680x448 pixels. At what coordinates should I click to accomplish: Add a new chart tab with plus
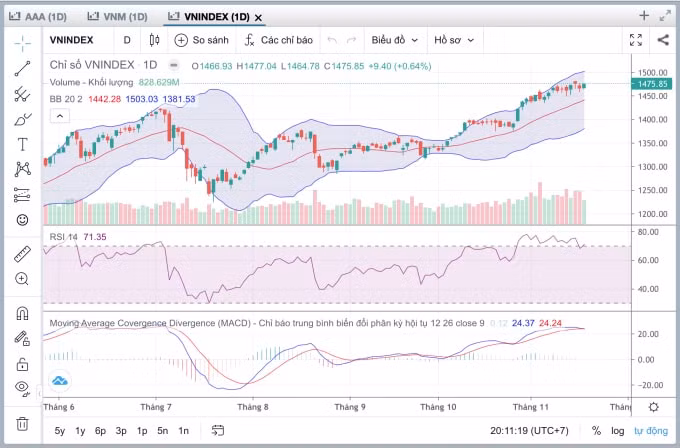(x=644, y=16)
